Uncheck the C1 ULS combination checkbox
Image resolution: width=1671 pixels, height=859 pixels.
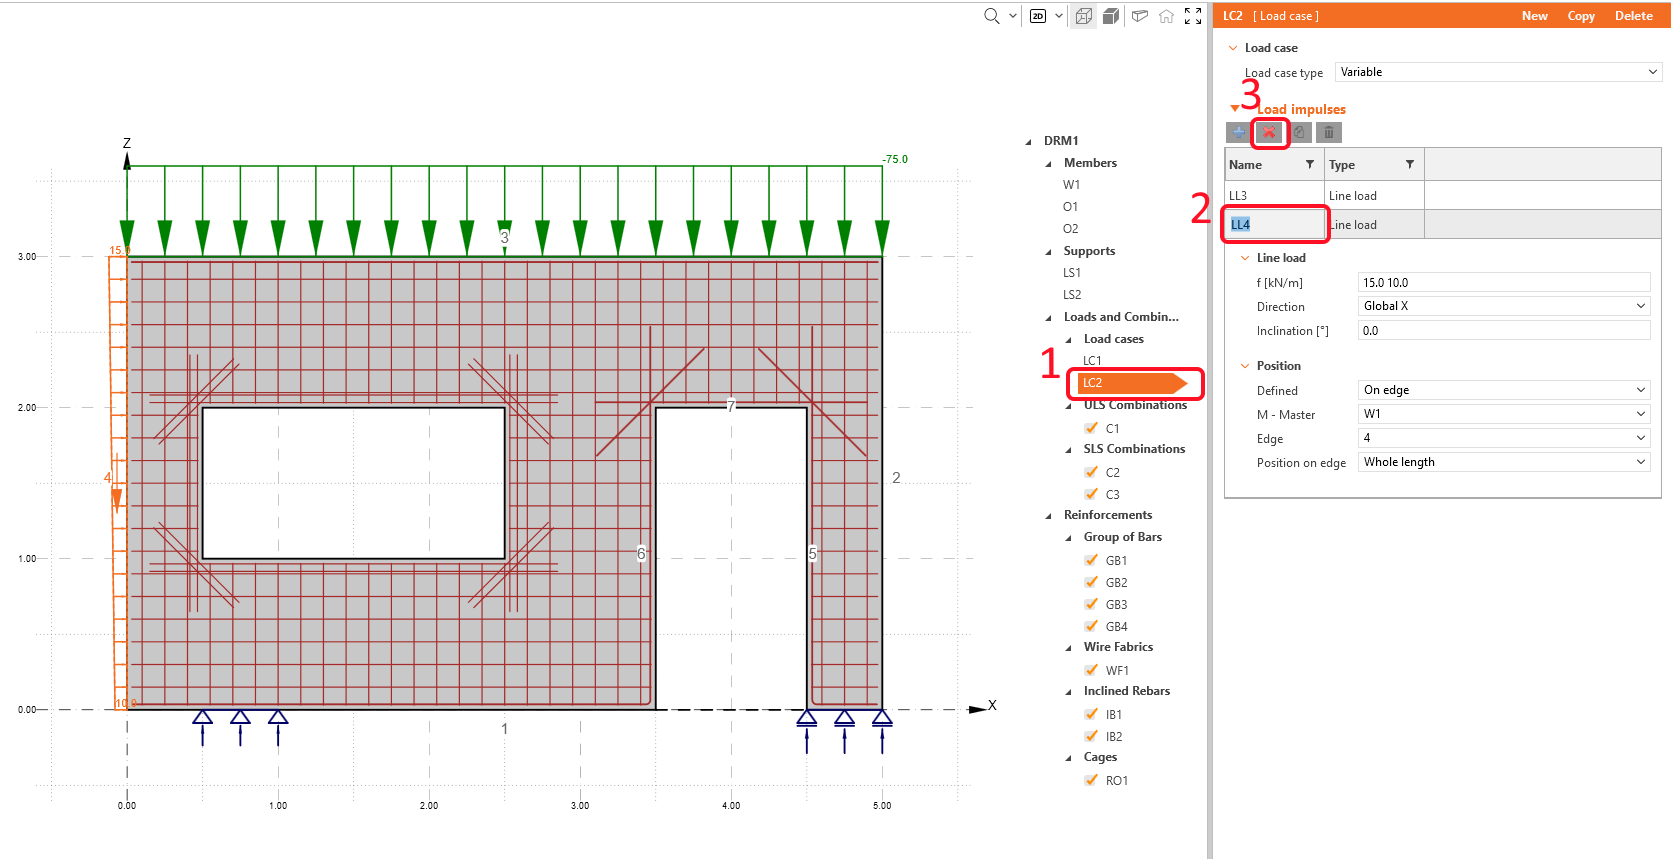click(1092, 428)
